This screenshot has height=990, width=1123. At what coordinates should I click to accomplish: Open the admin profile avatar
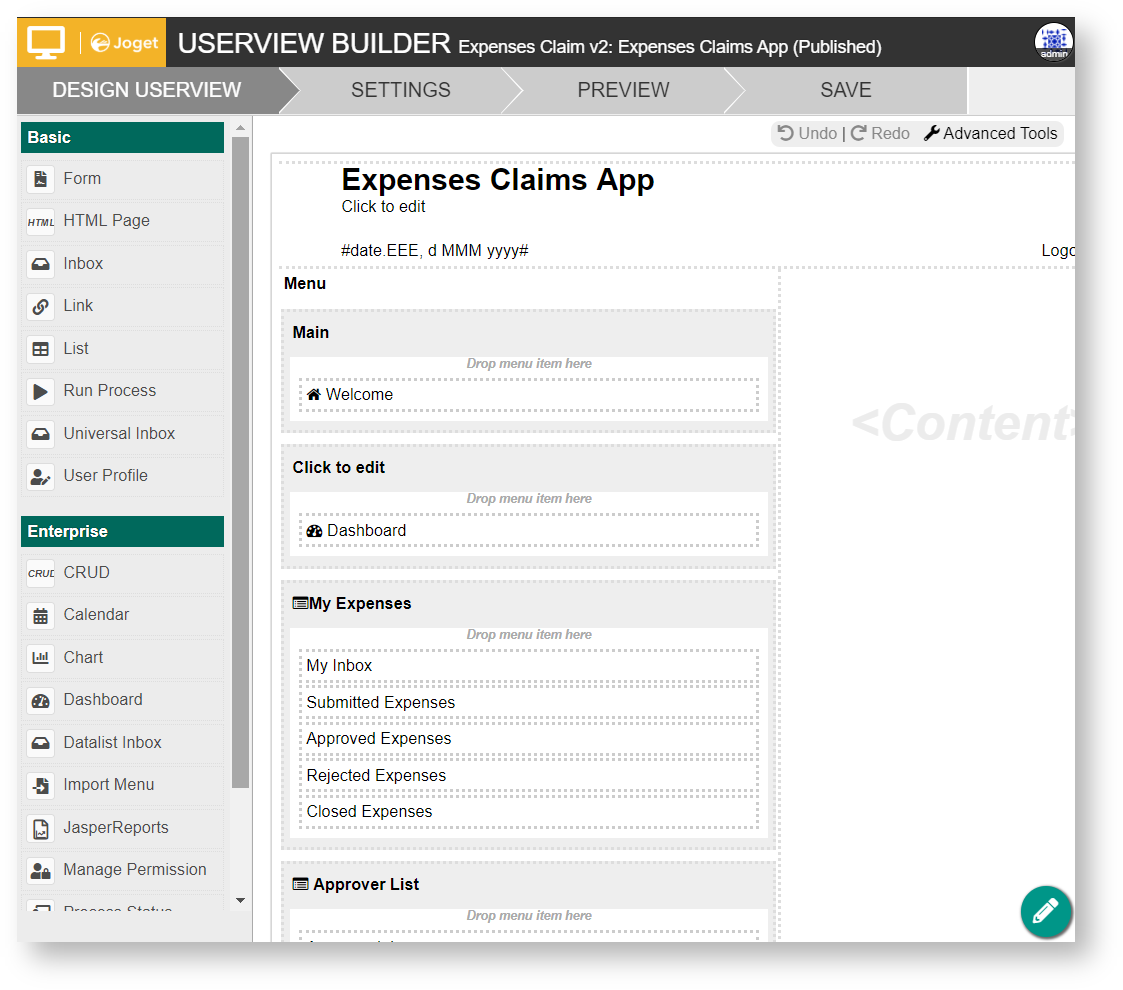1053,42
